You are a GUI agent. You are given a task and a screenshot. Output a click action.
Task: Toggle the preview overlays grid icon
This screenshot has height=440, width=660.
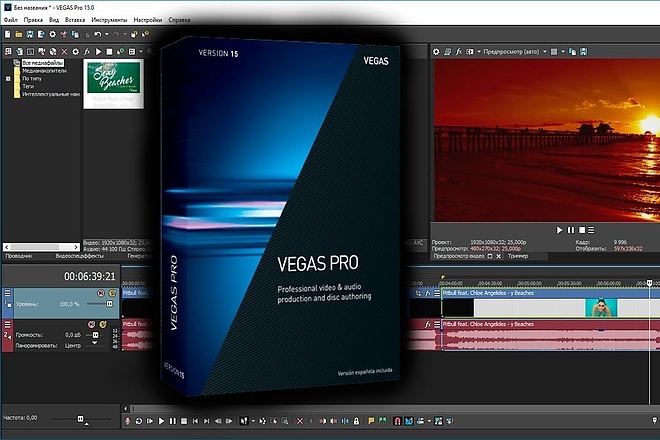(x=554, y=51)
